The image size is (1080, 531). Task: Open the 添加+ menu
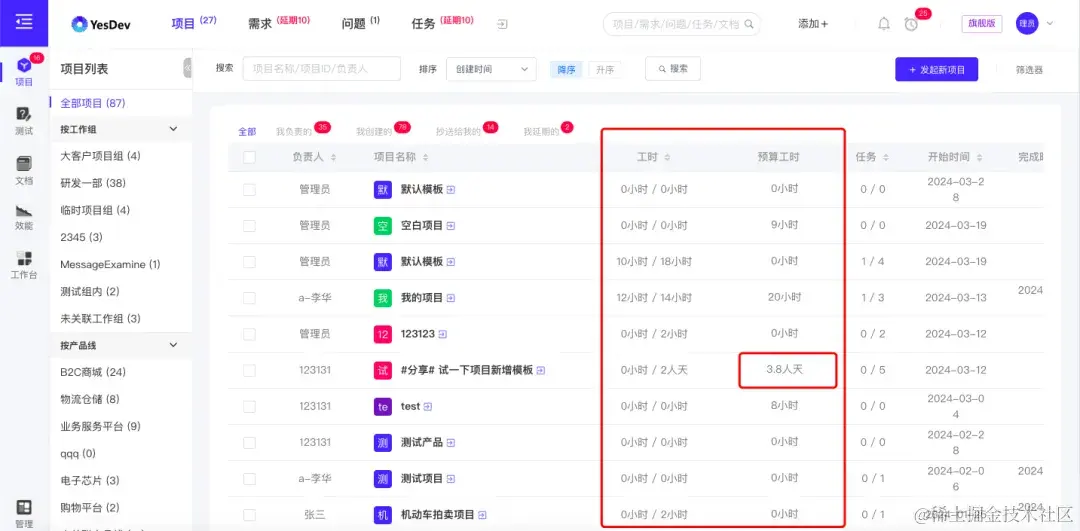click(x=813, y=24)
